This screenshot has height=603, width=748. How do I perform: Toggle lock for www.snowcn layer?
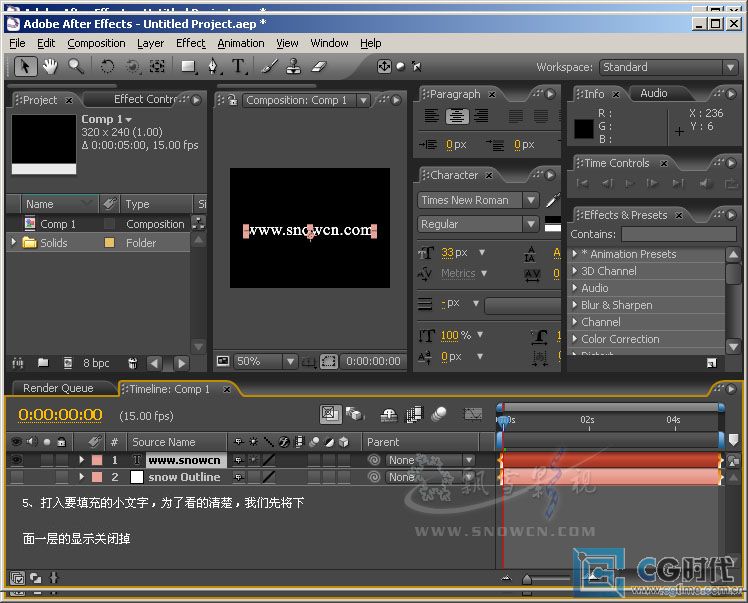(62, 460)
